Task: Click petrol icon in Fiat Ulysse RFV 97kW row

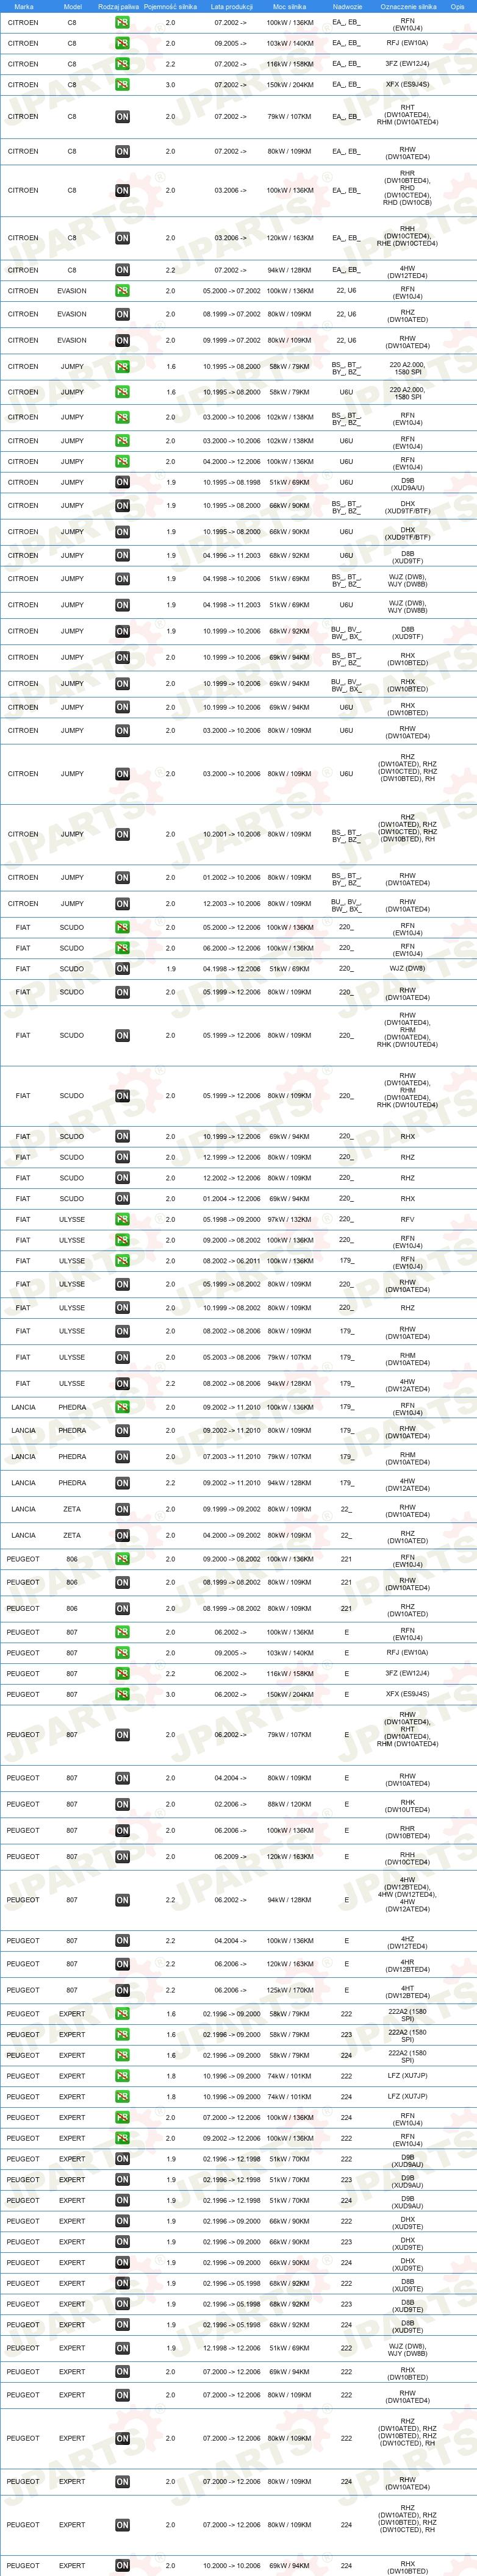Action: [x=122, y=1219]
